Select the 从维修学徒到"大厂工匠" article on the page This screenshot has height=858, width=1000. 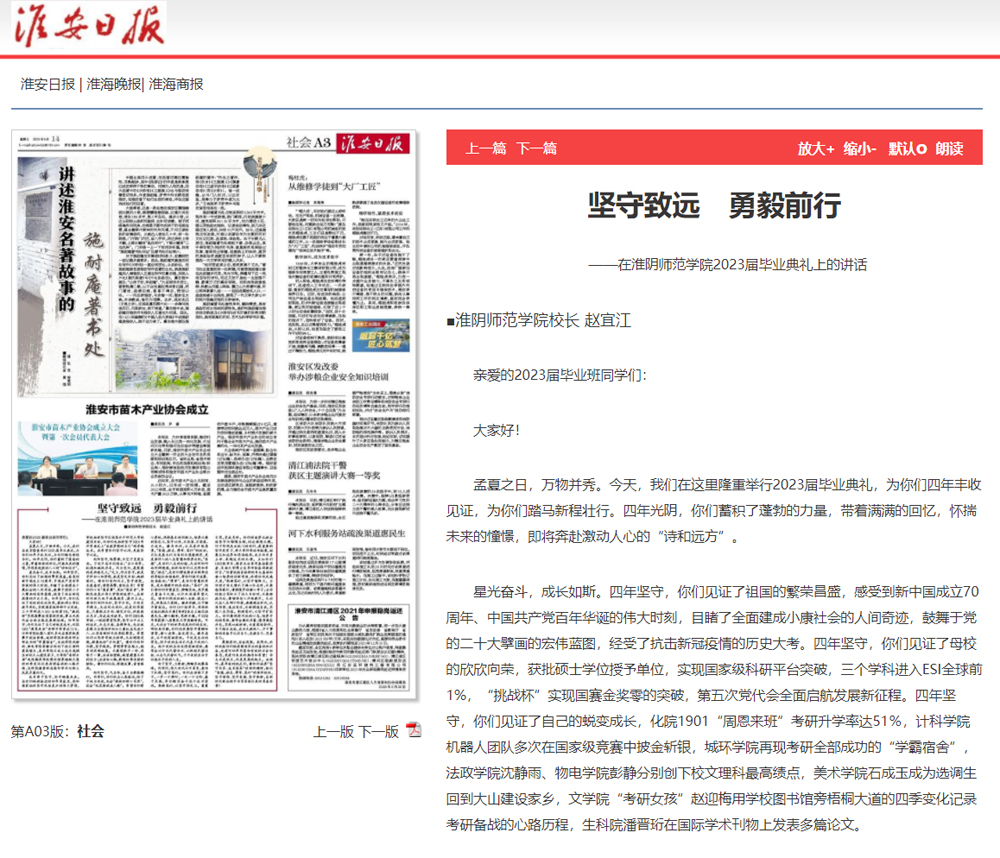pyautogui.click(x=348, y=262)
